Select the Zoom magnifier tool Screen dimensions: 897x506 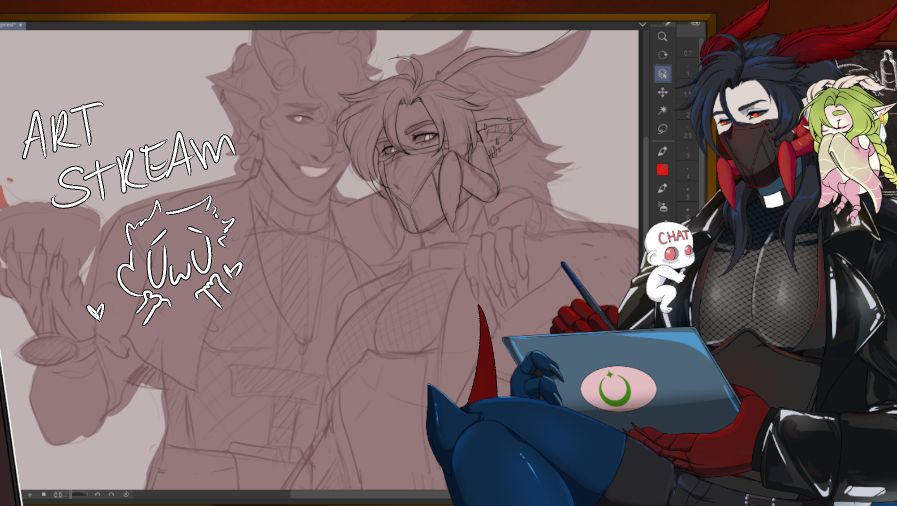point(662,37)
